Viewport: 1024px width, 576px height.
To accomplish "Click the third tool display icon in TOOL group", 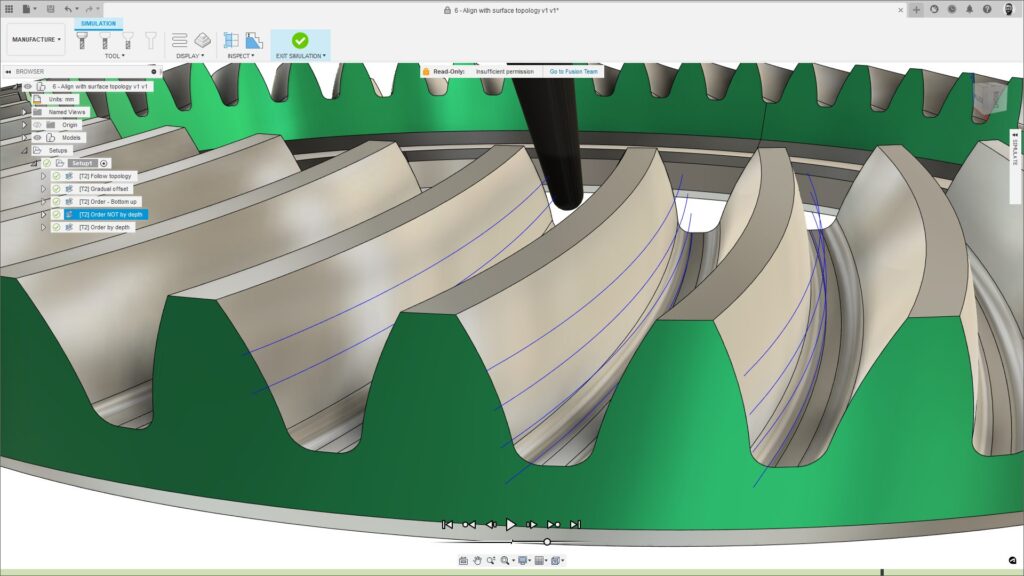I will pyautogui.click(x=128, y=40).
